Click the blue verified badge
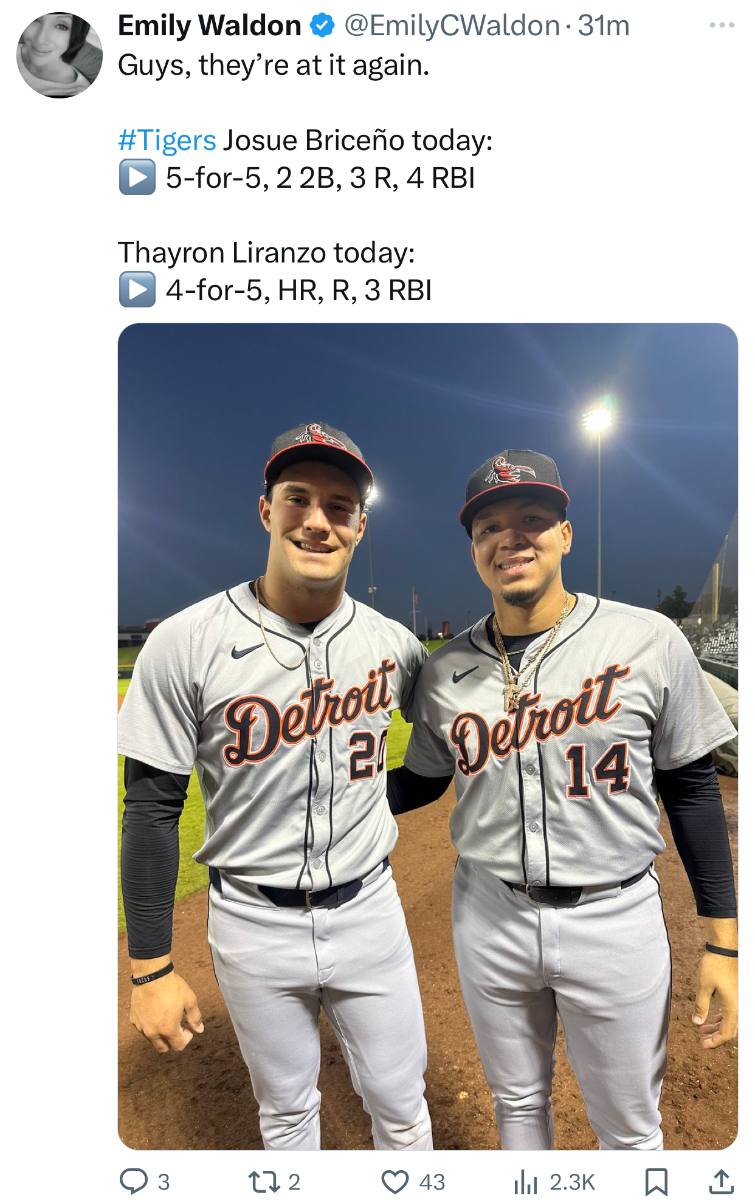 (x=323, y=25)
